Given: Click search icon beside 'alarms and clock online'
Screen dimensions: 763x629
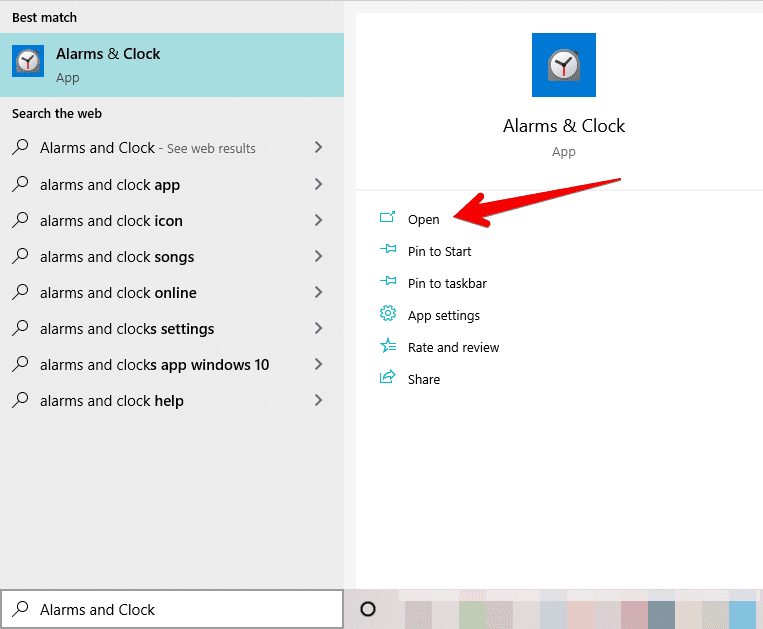Looking at the screenshot, I should click(x=20, y=292).
